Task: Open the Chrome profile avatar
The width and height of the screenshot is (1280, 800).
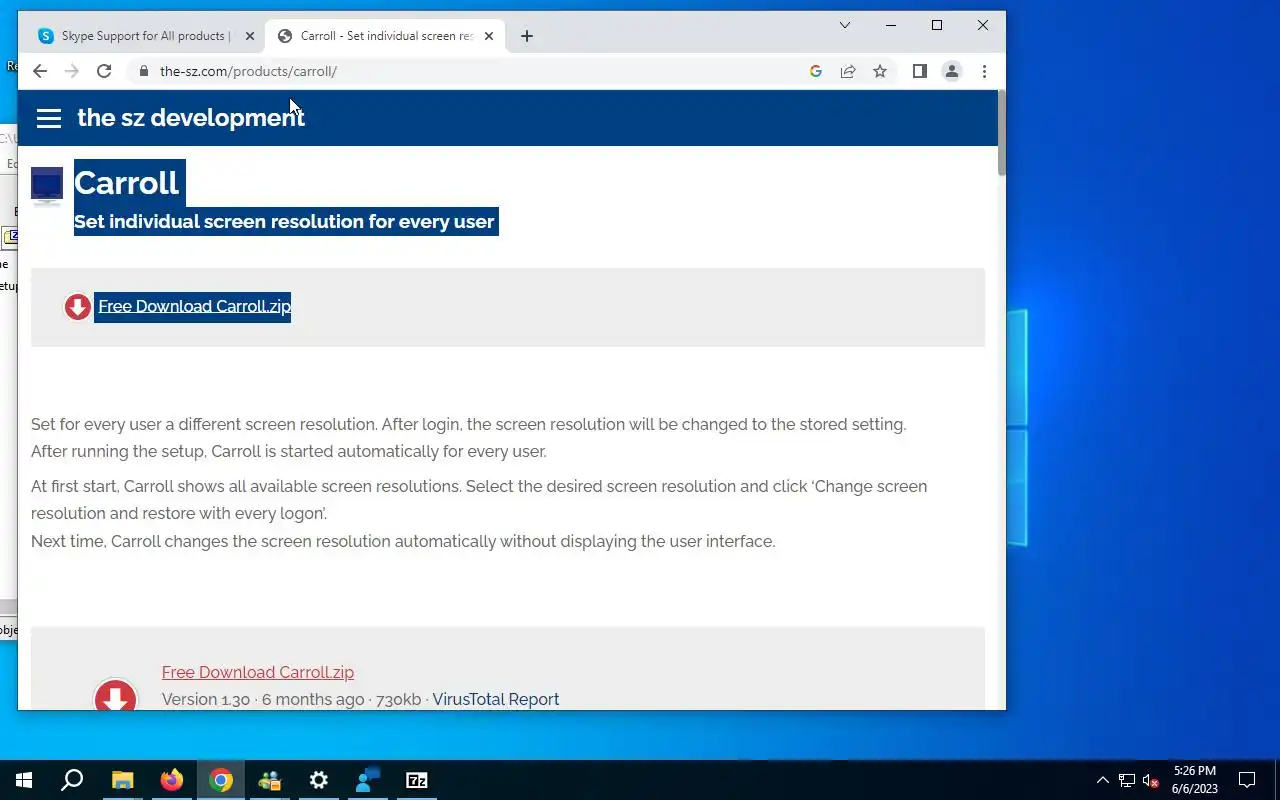Action: 952,71
